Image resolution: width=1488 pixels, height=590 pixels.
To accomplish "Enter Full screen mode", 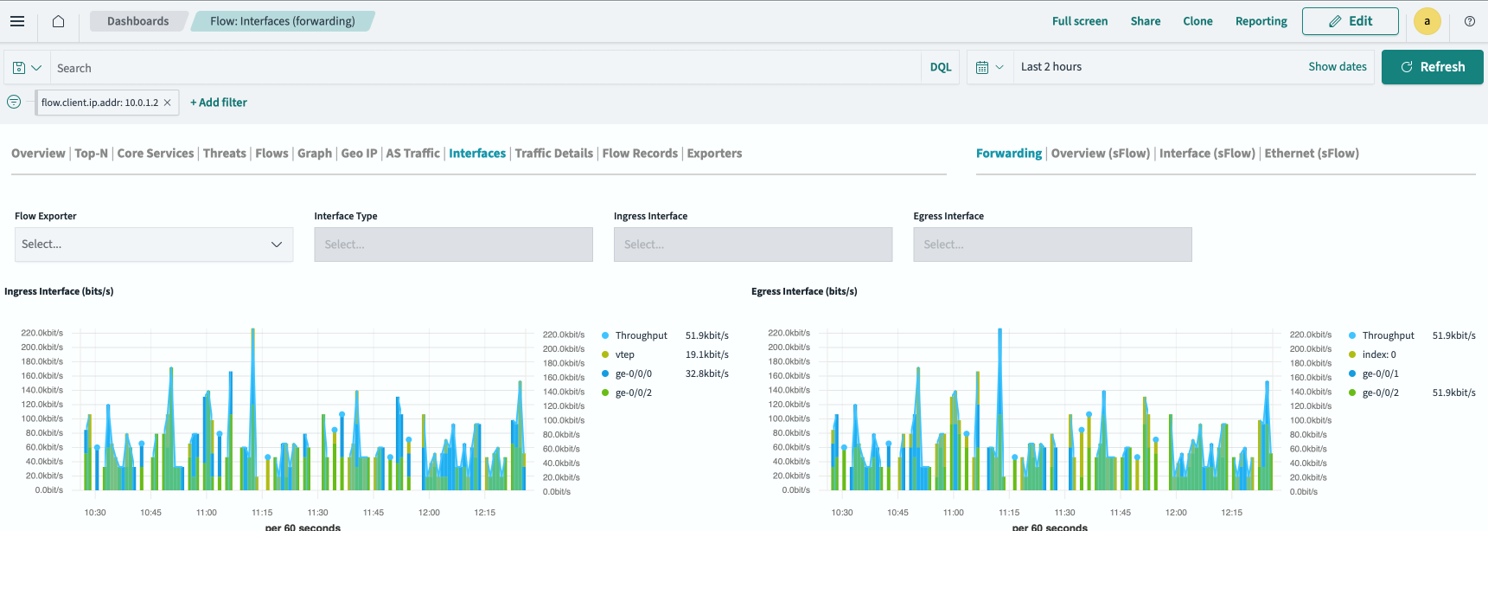I will coord(1080,21).
